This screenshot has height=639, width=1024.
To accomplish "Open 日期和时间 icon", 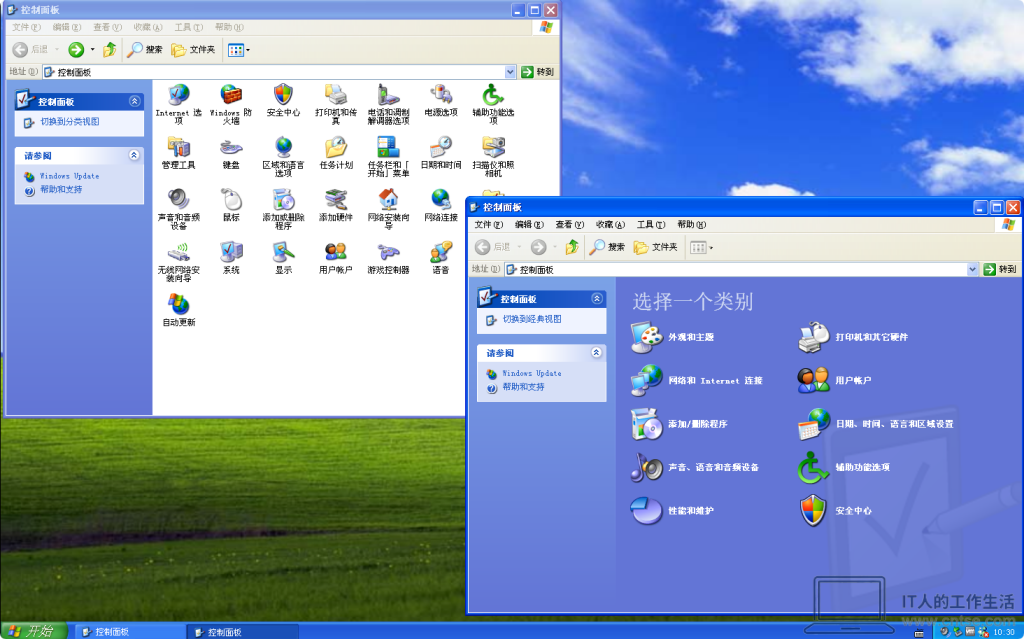I will pyautogui.click(x=441, y=152).
